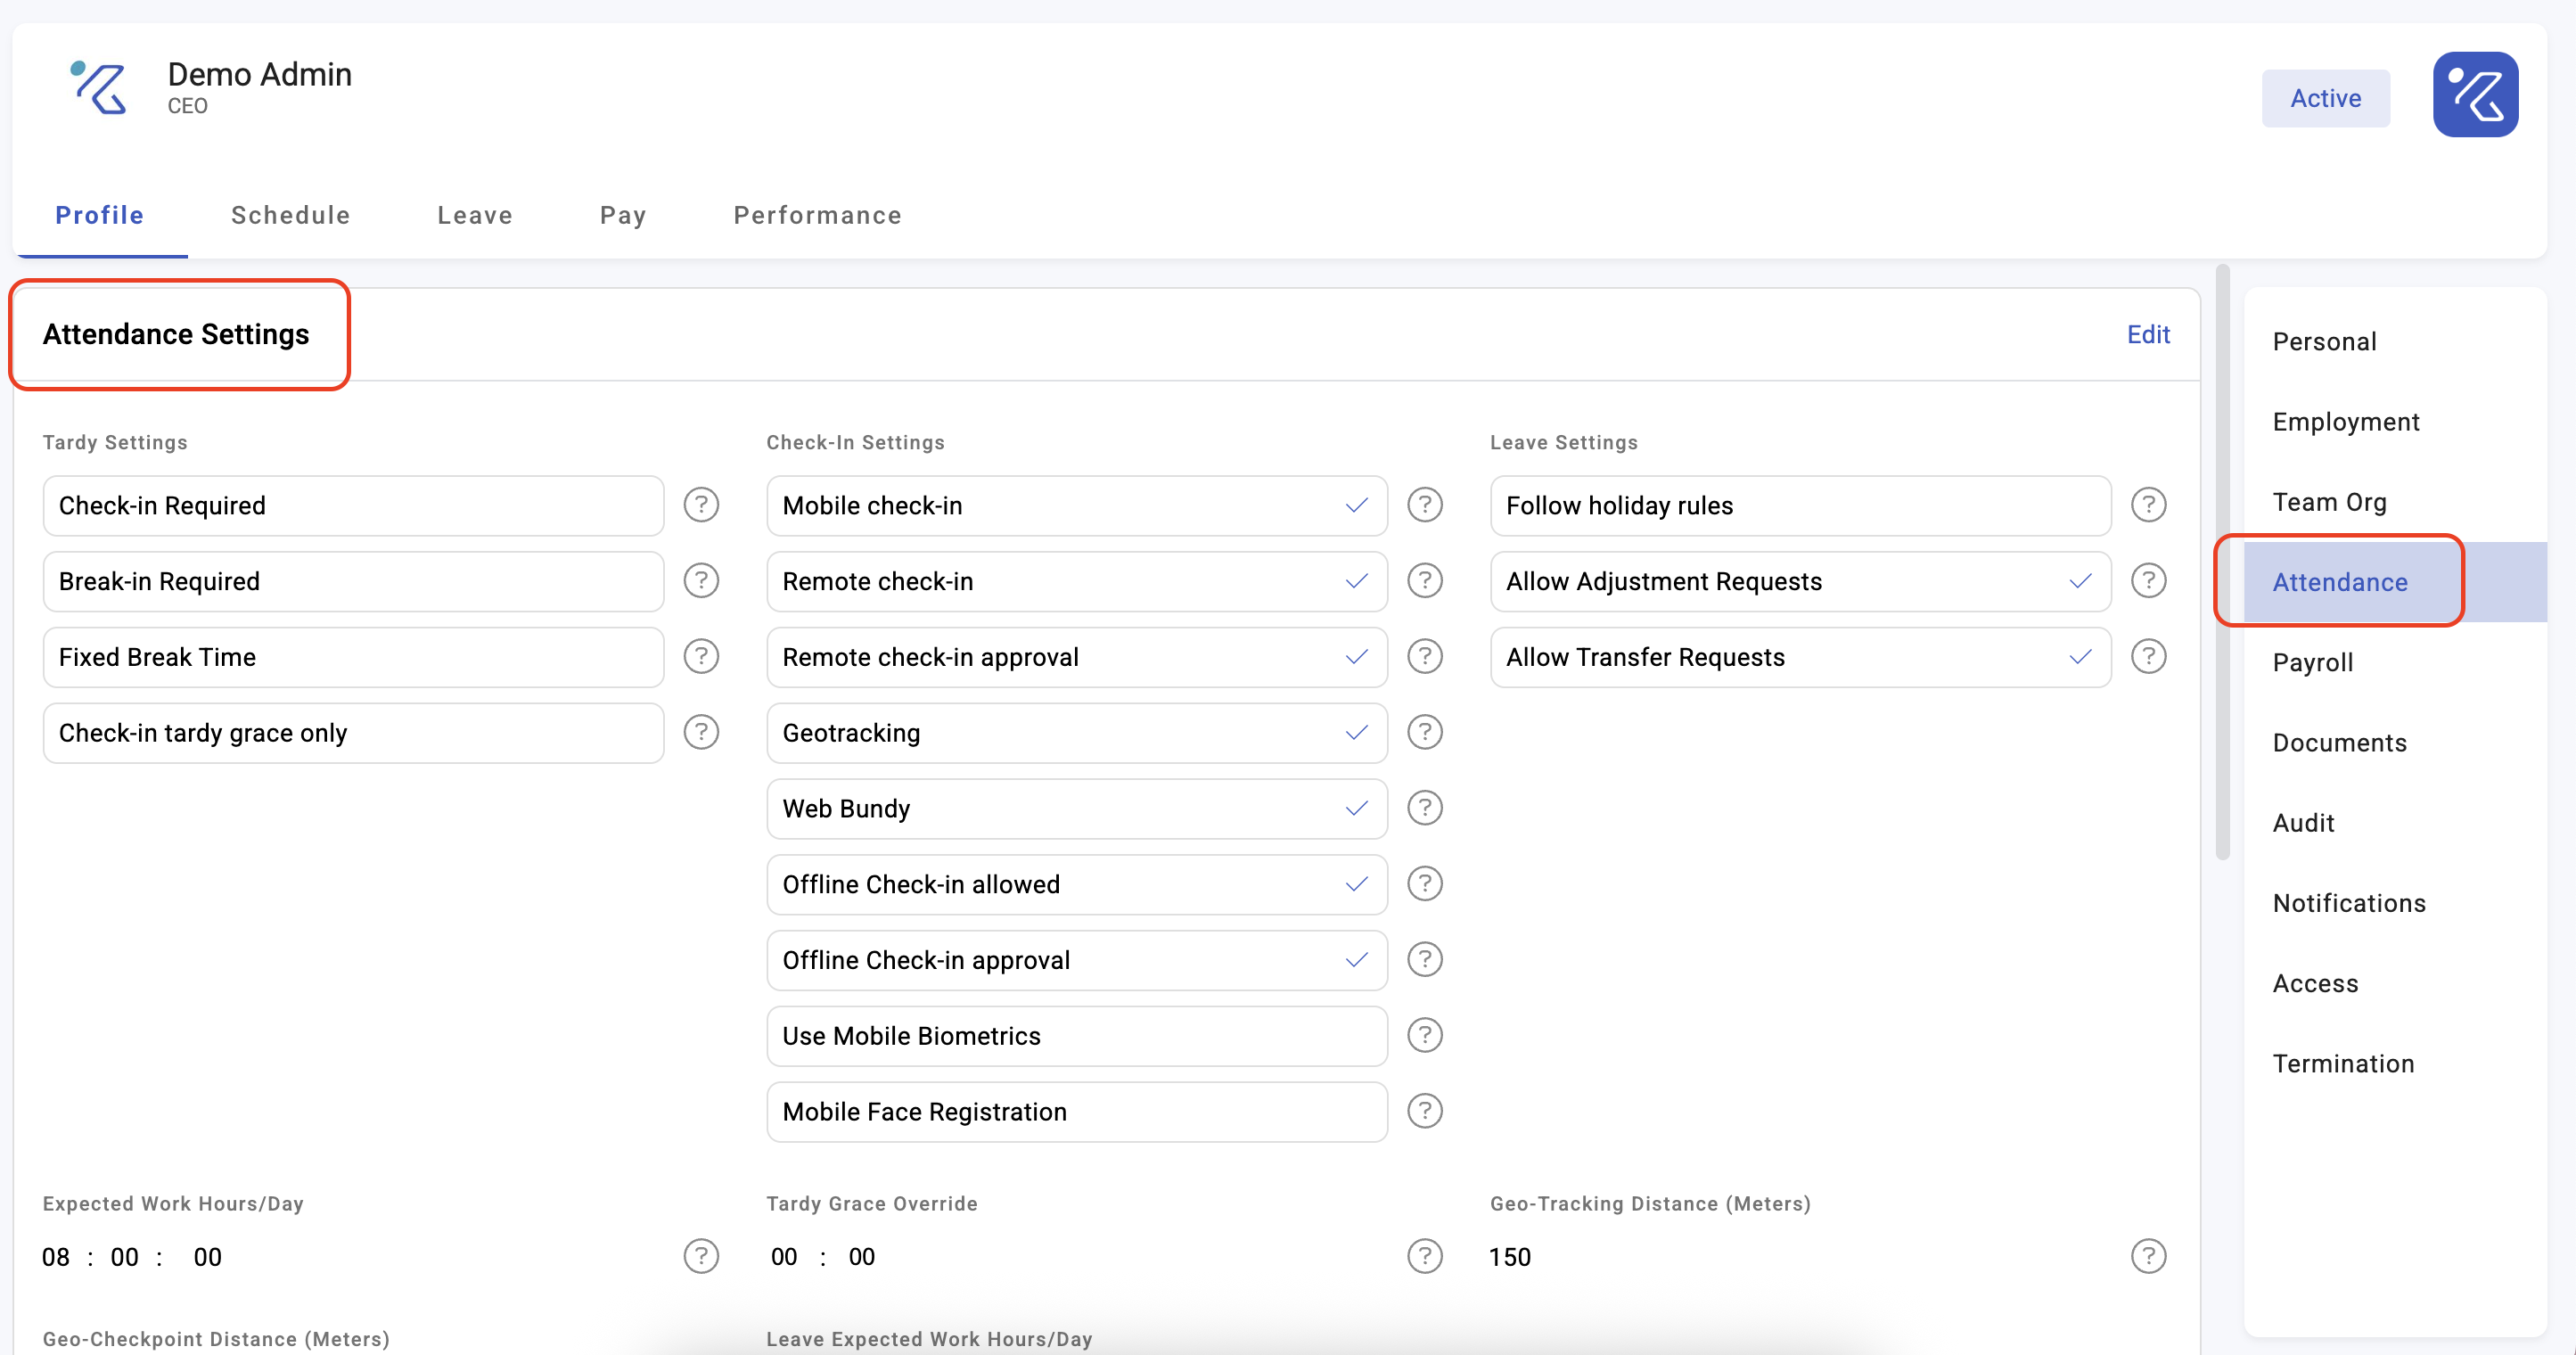2576x1355 pixels.
Task: Go to Team Org section
Action: [x=2330, y=502]
